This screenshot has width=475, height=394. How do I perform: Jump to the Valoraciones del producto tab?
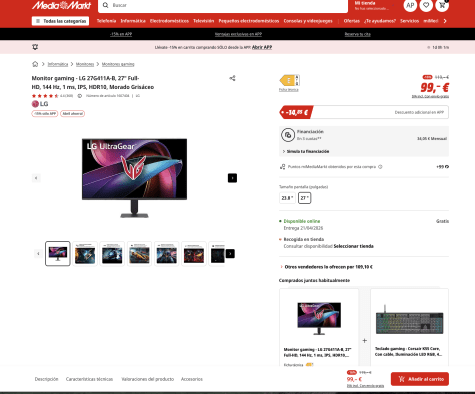tap(148, 379)
